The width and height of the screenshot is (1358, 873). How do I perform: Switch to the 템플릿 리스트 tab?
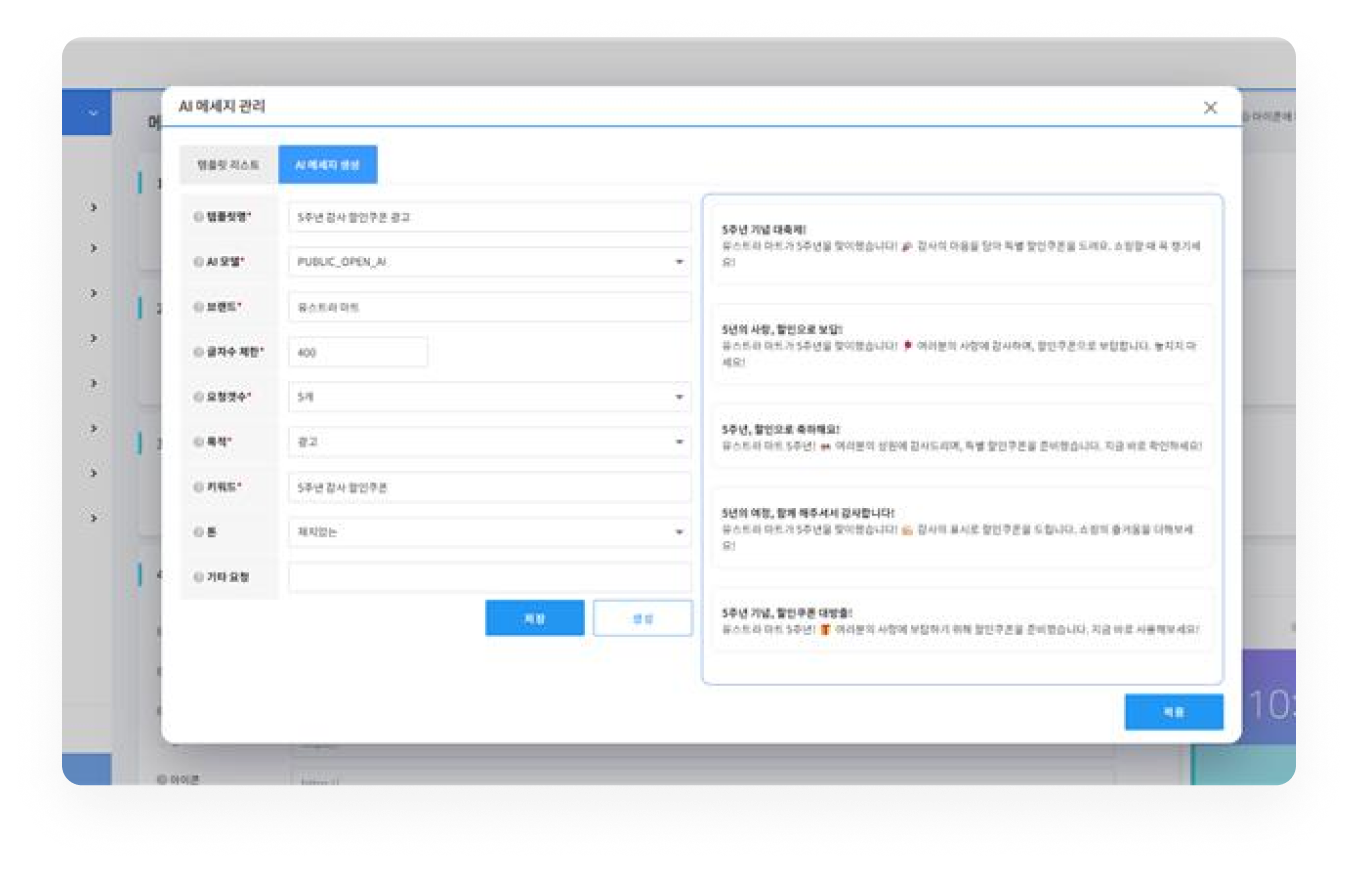pos(228,164)
